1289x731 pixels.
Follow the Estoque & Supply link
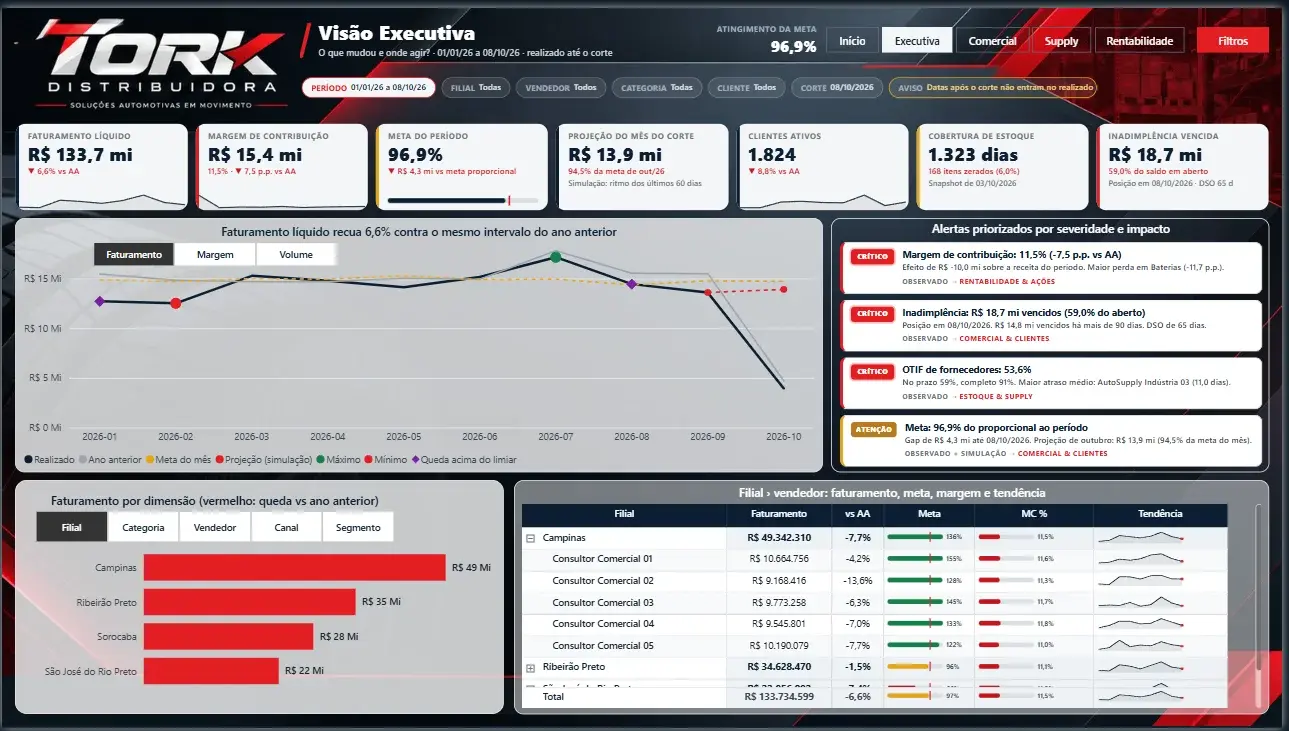tap(996, 396)
